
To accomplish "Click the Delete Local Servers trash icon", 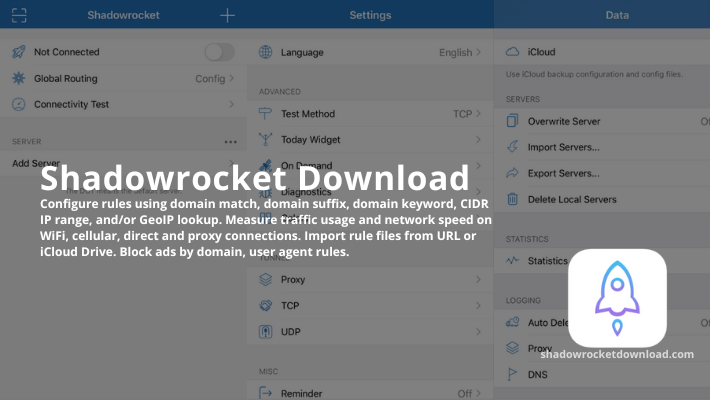I will 512,199.
